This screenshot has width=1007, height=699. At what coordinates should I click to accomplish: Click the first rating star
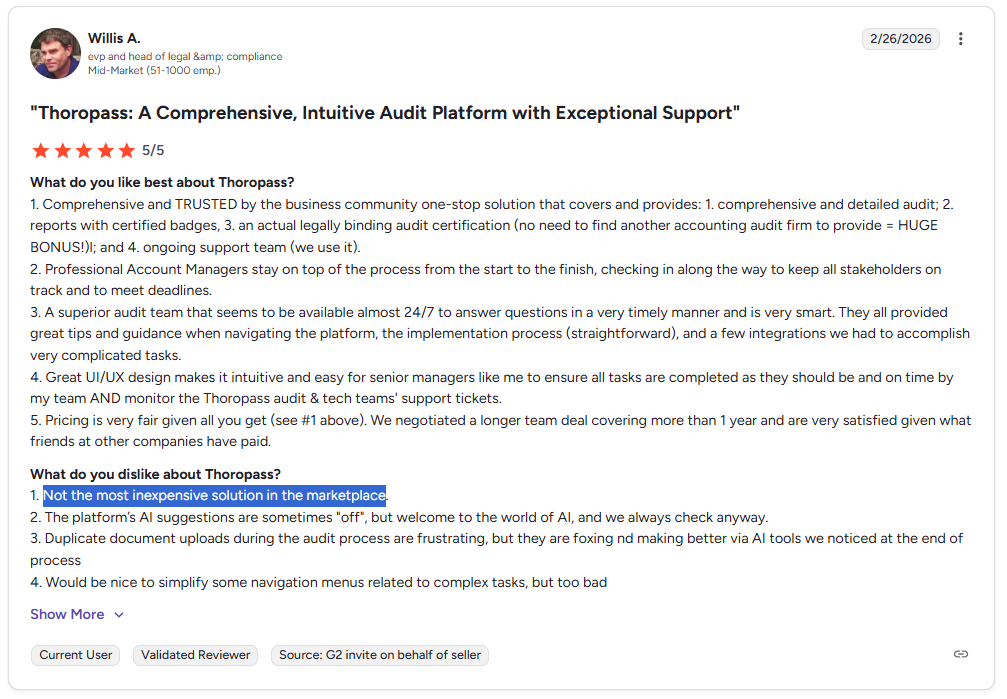pos(40,150)
